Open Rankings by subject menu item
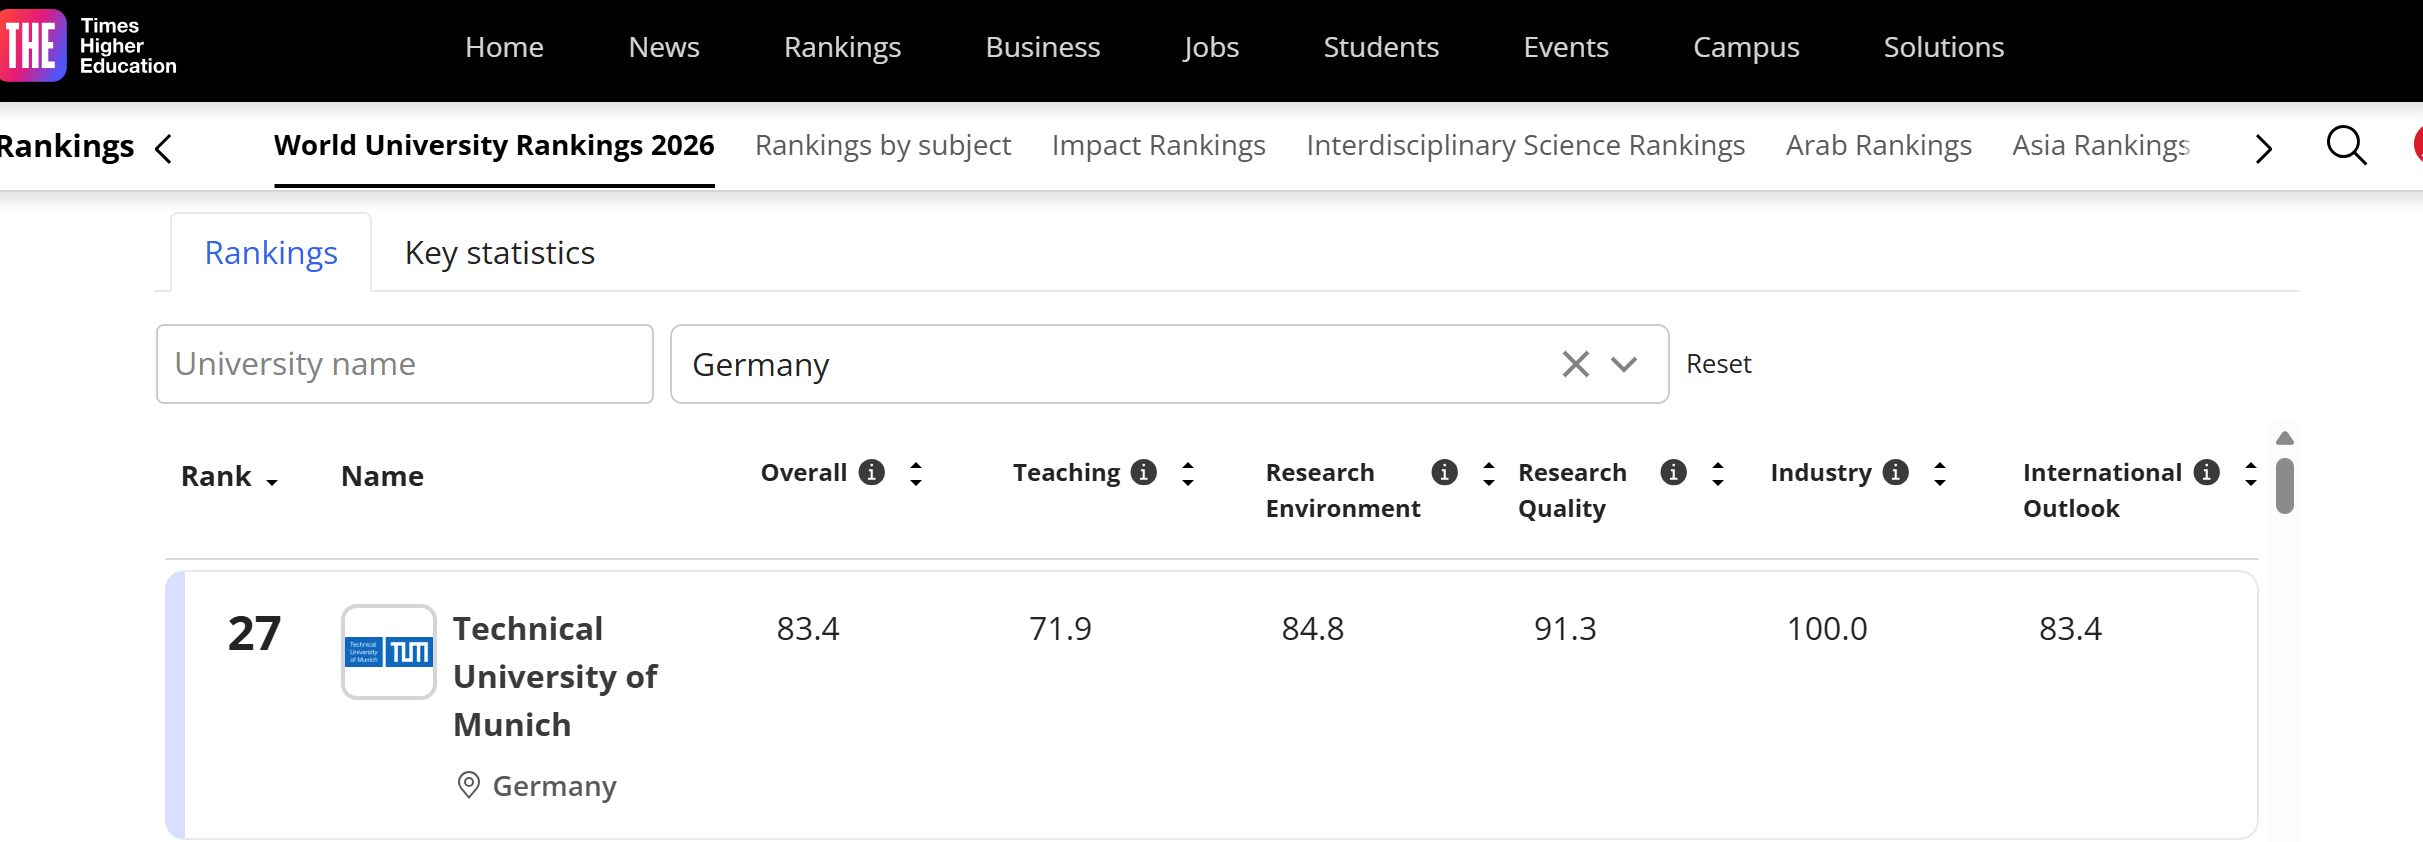Screen dimensions: 2423x842 [x=882, y=146]
